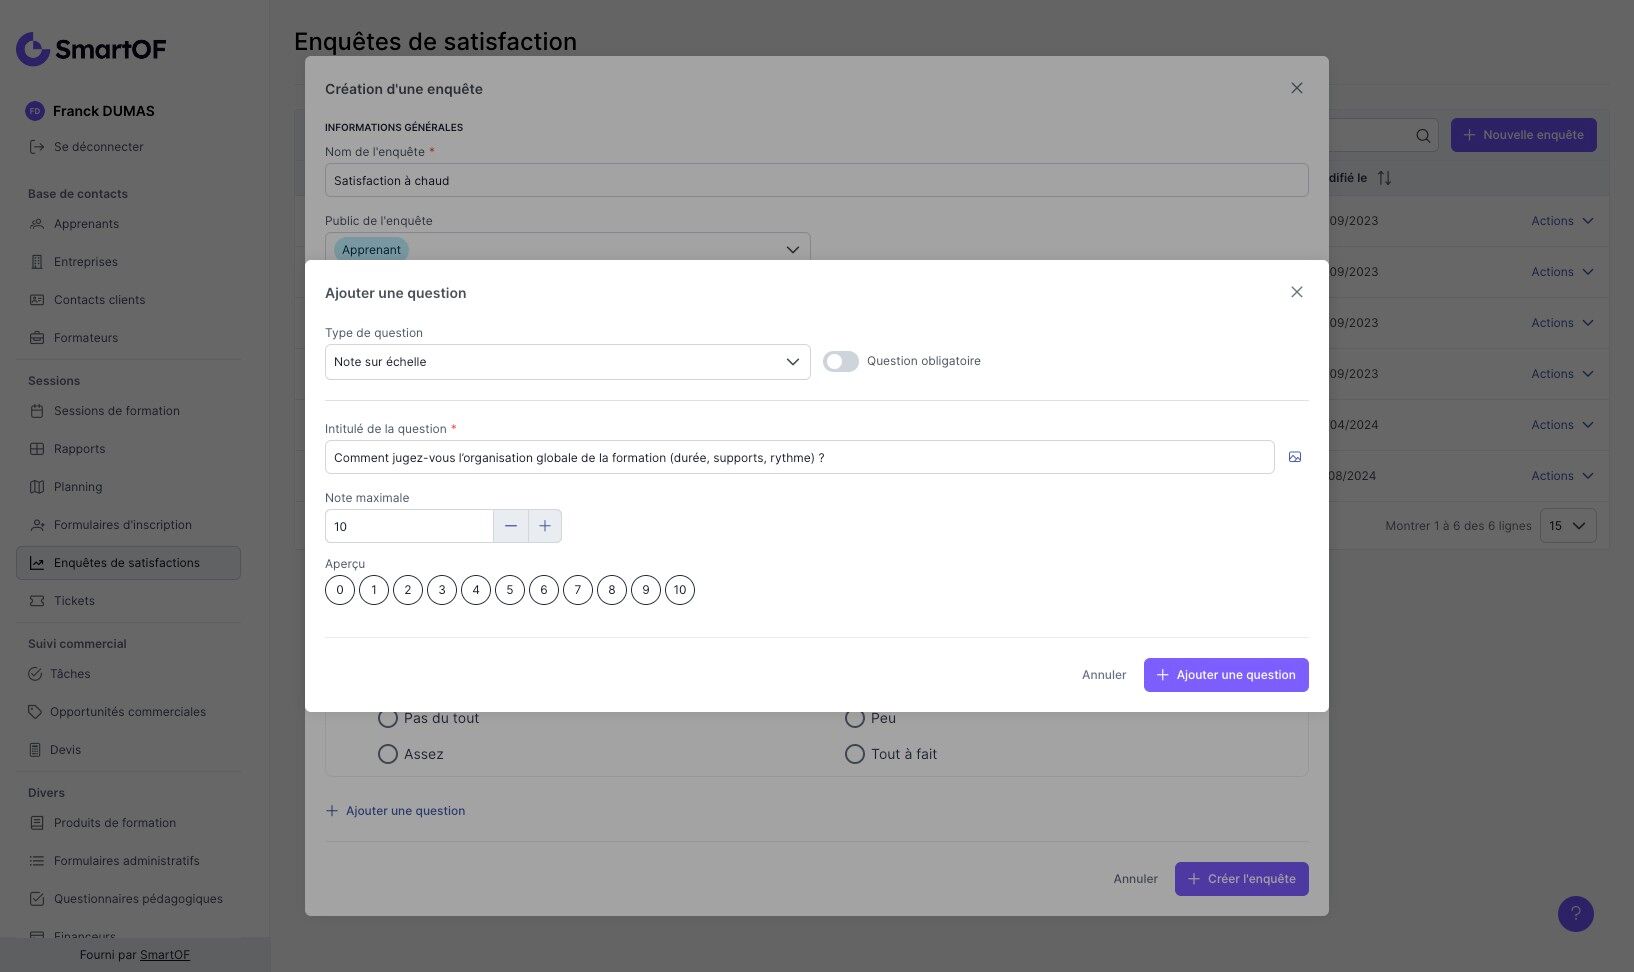Sort by modified date arrows icon
This screenshot has height=972, width=1634.
tap(1384, 178)
